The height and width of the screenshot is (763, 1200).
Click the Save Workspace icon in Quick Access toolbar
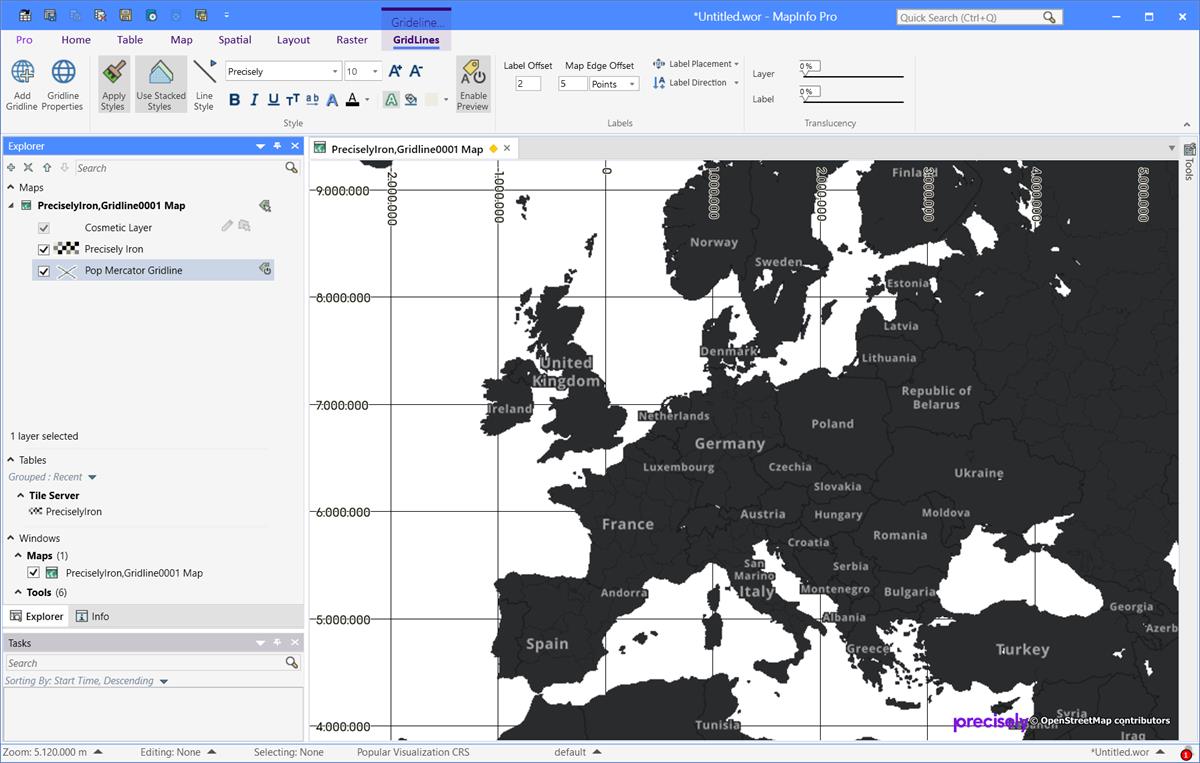(x=124, y=15)
